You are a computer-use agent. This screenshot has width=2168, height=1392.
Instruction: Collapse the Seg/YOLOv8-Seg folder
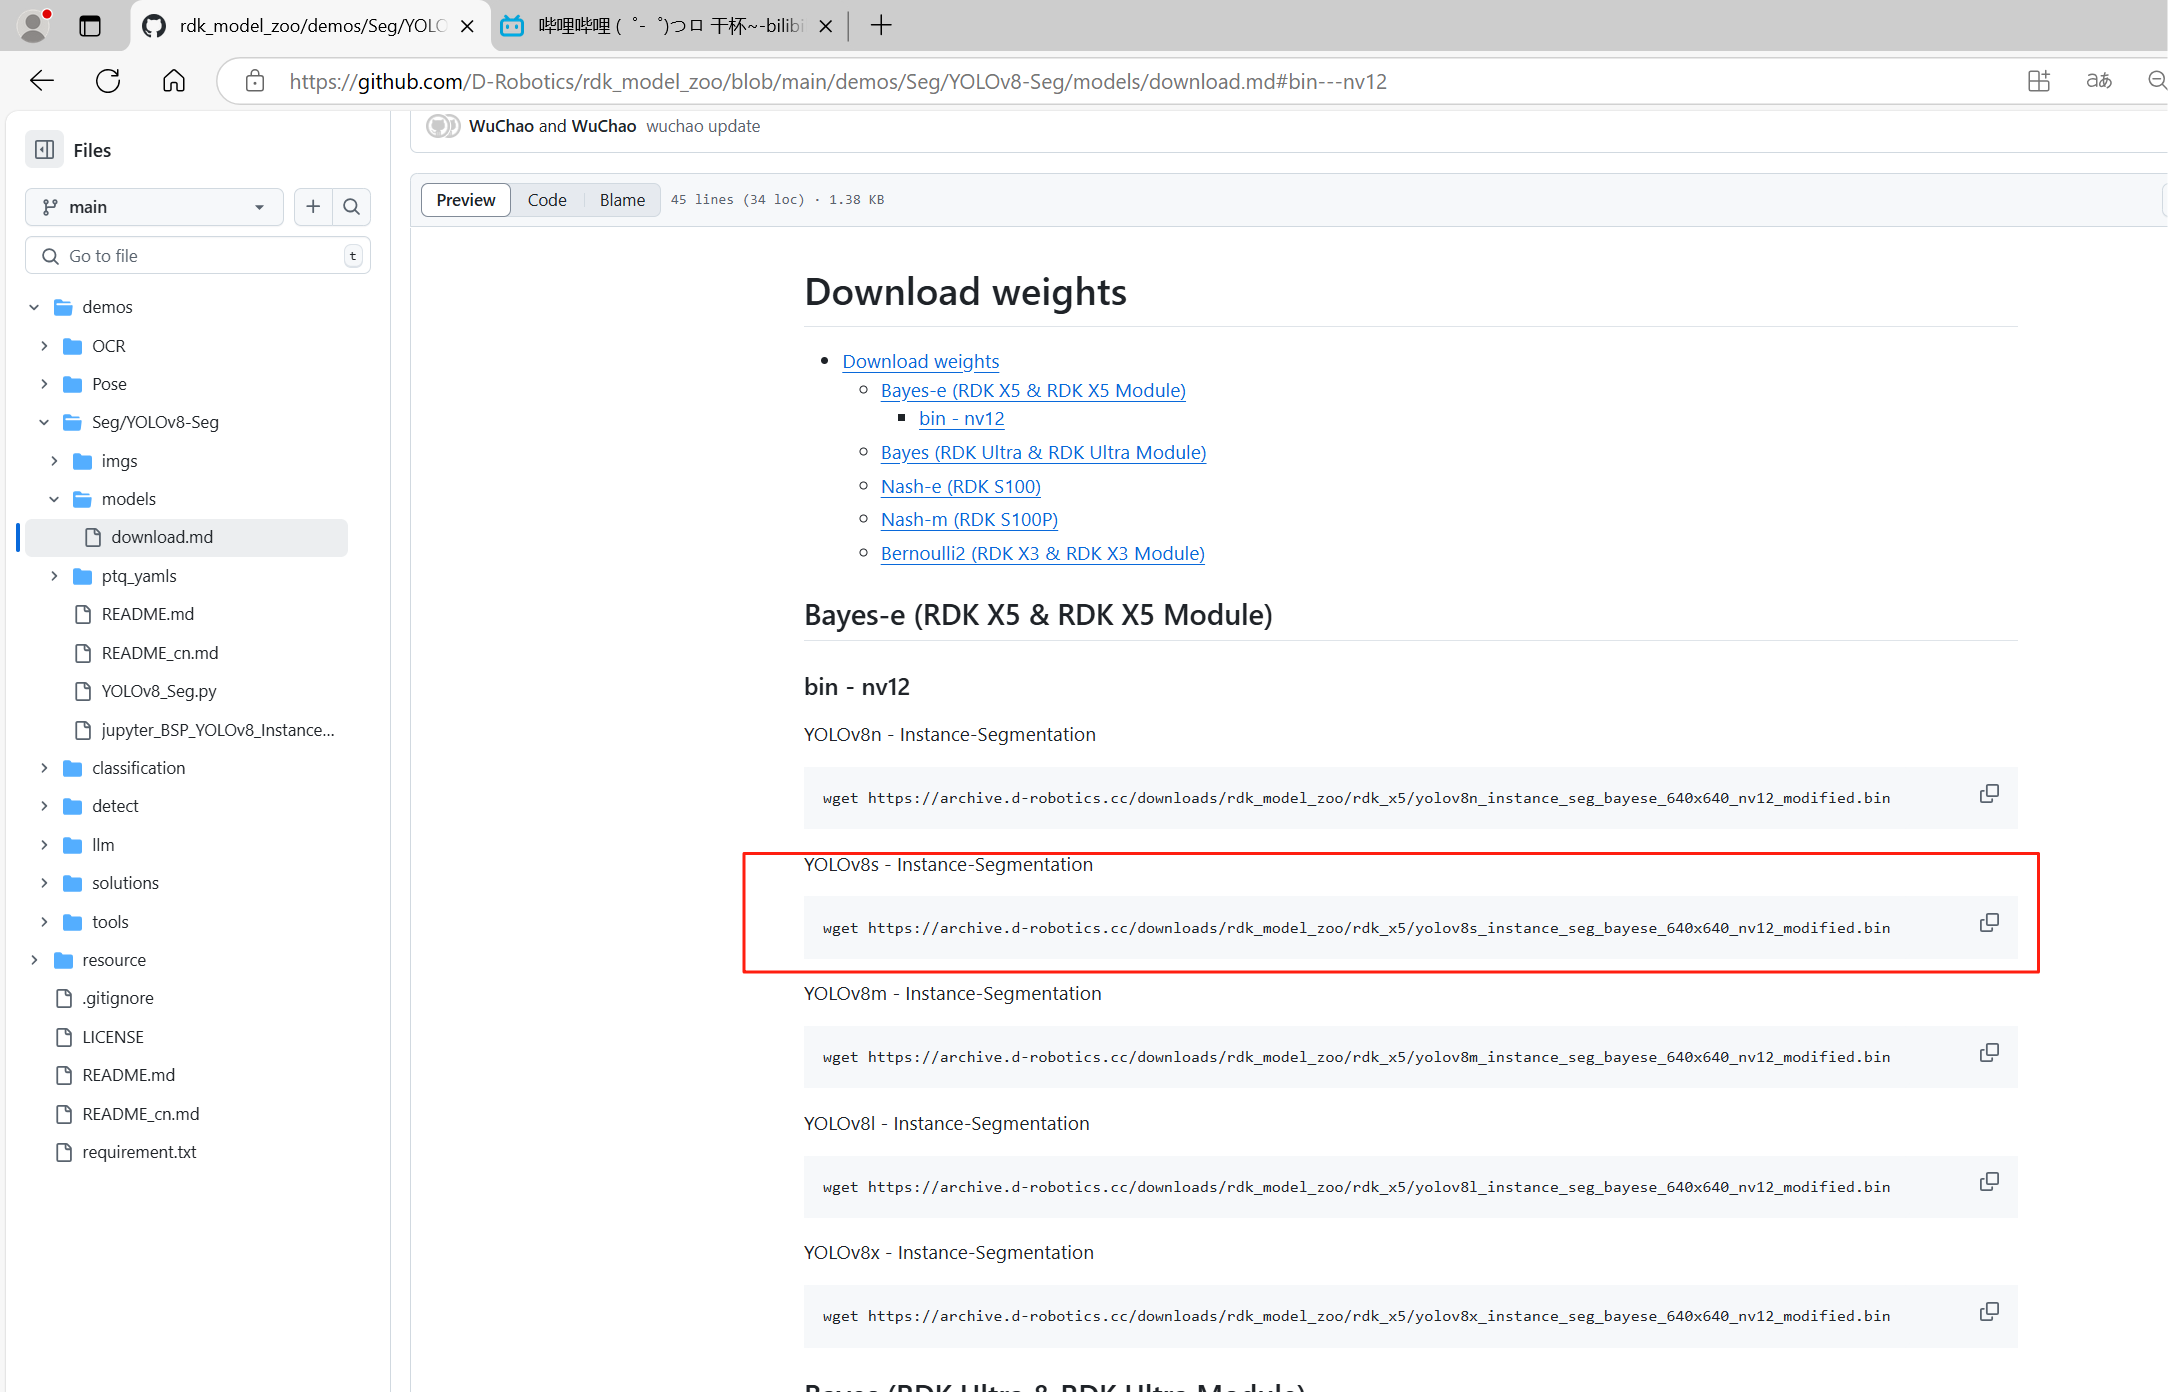tap(44, 422)
